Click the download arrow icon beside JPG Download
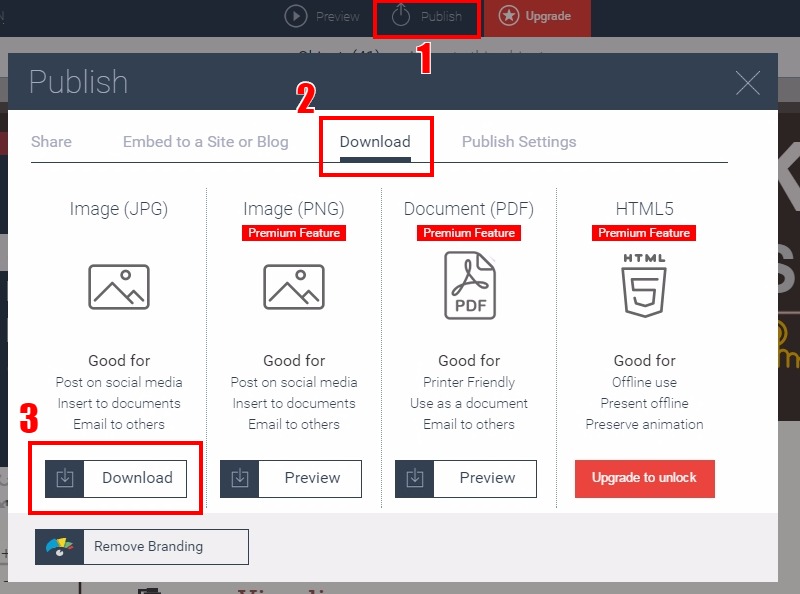Viewport: 800px width, 594px height. 65,479
